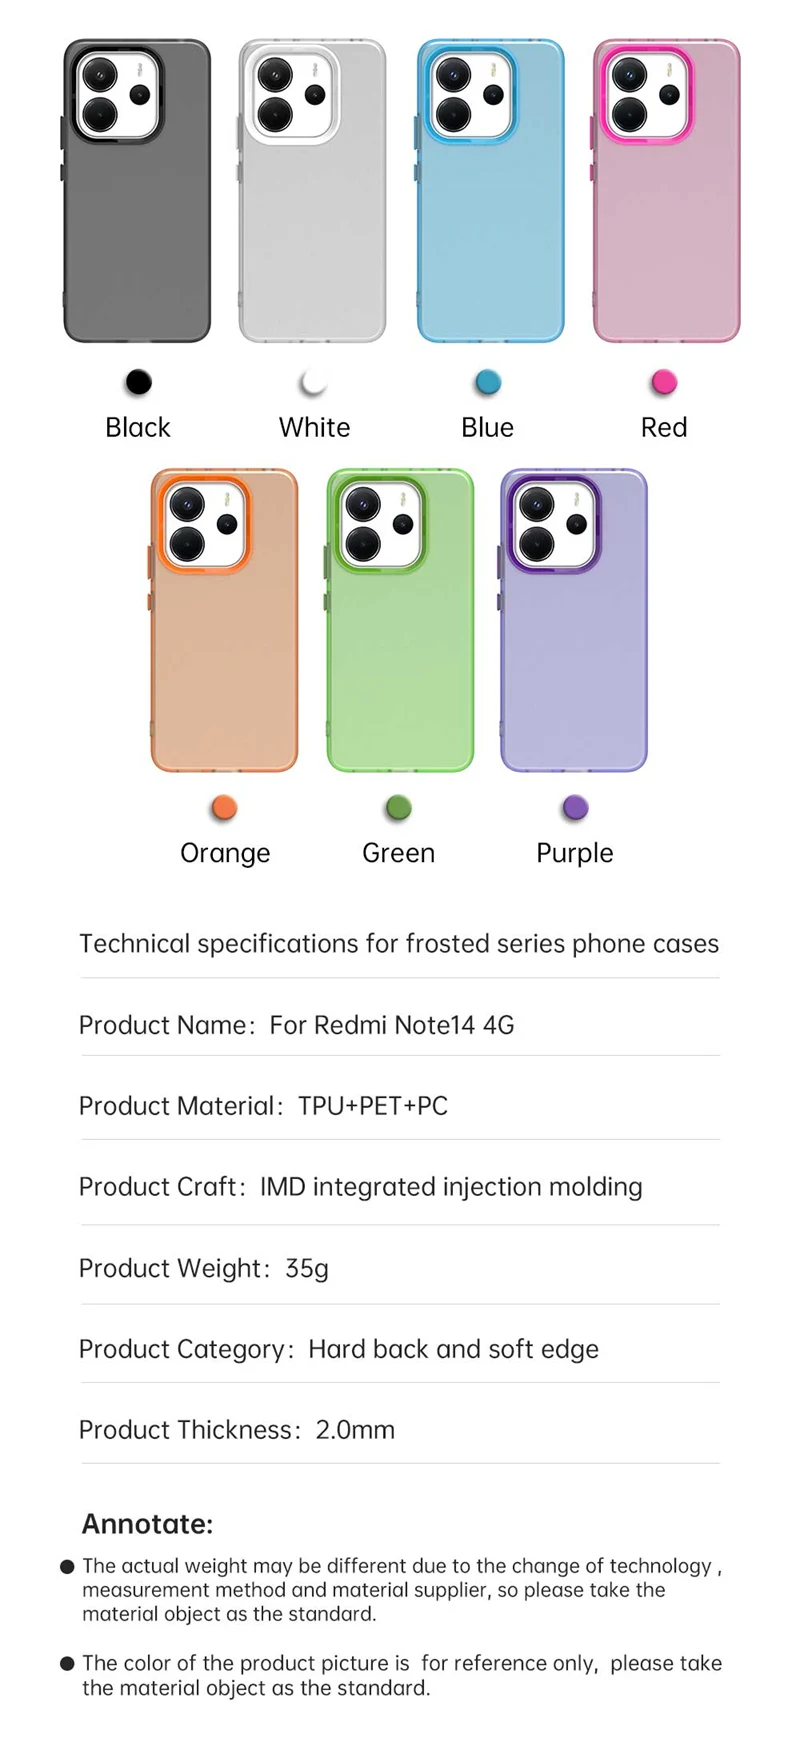Click the "Orange" color label
This screenshot has height=1750, width=800.
tap(225, 853)
